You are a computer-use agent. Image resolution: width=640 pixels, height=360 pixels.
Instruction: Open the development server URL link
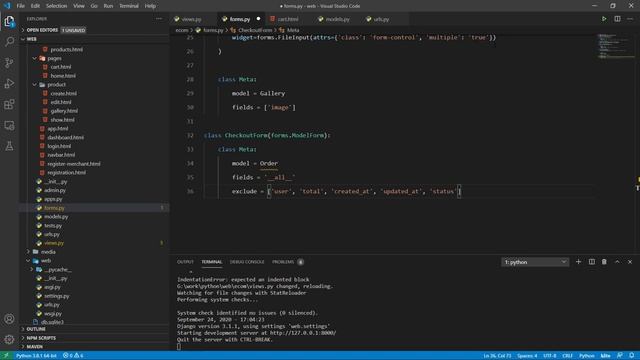click(302, 333)
